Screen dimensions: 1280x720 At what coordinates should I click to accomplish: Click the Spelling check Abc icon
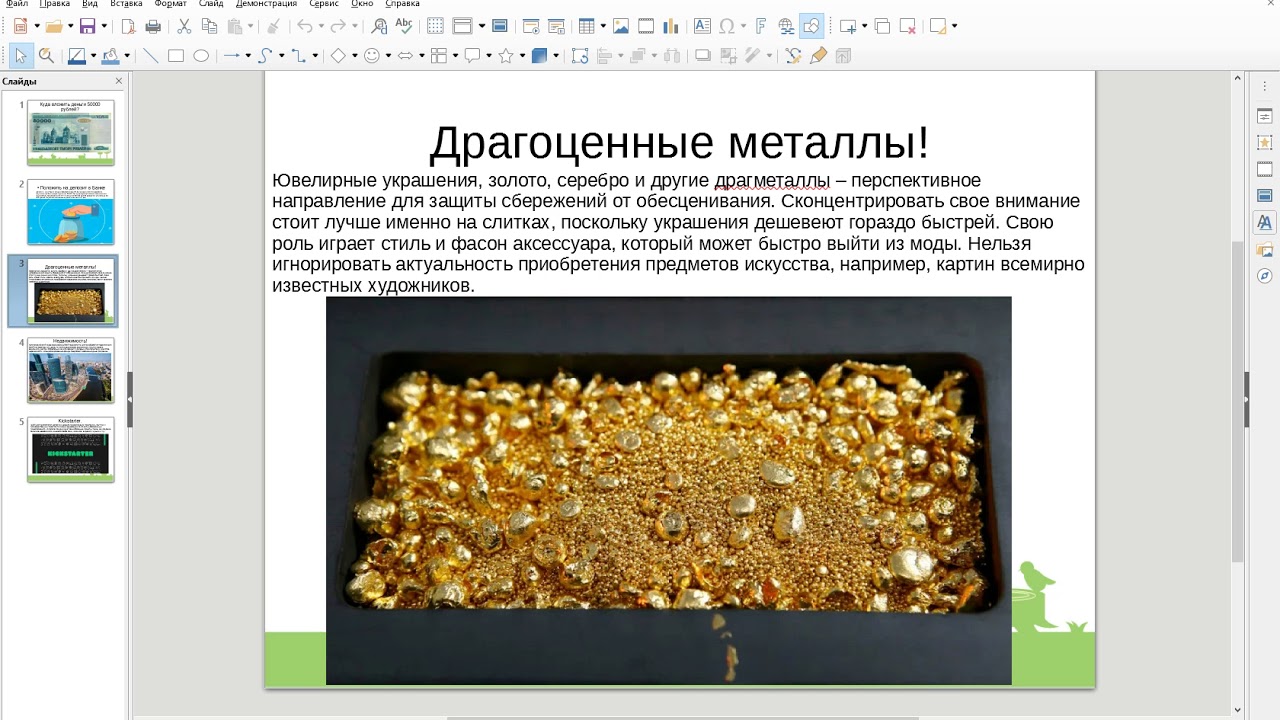[404, 26]
